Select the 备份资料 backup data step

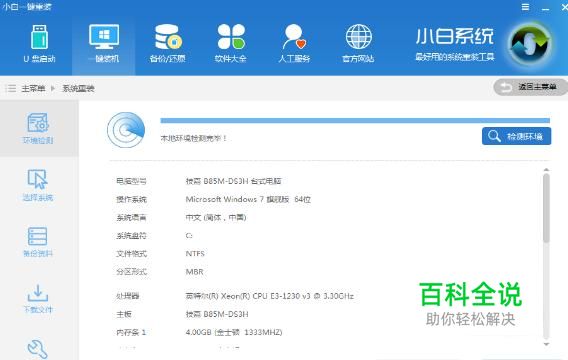coord(38,242)
